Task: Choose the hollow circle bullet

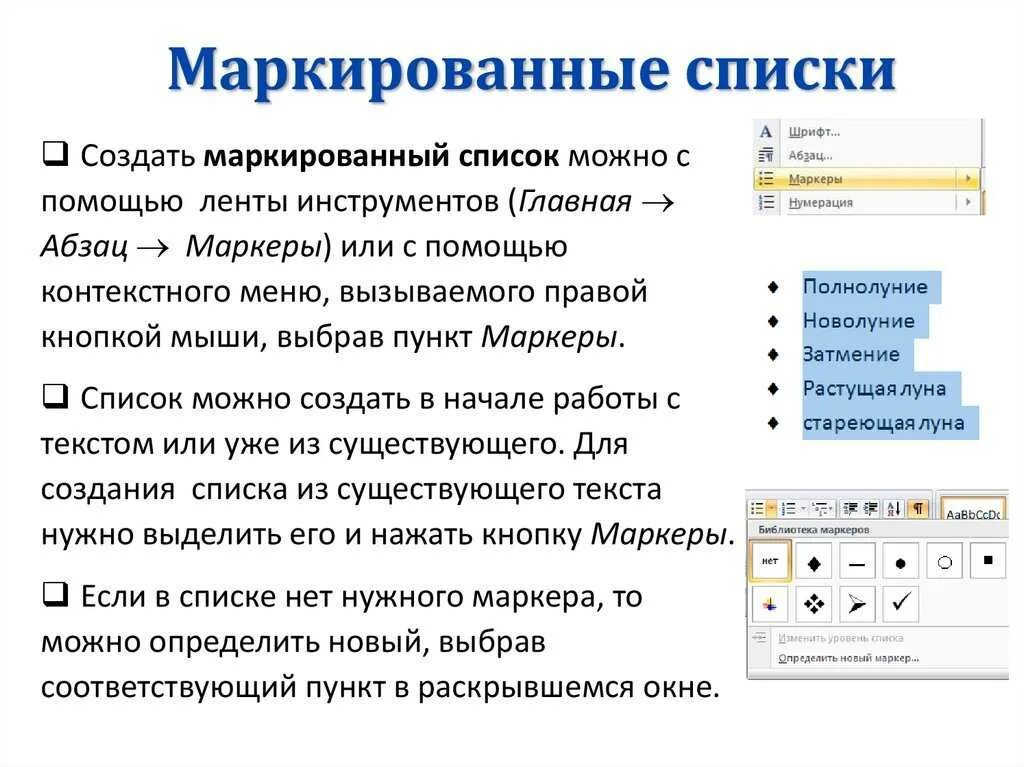Action: tap(944, 561)
